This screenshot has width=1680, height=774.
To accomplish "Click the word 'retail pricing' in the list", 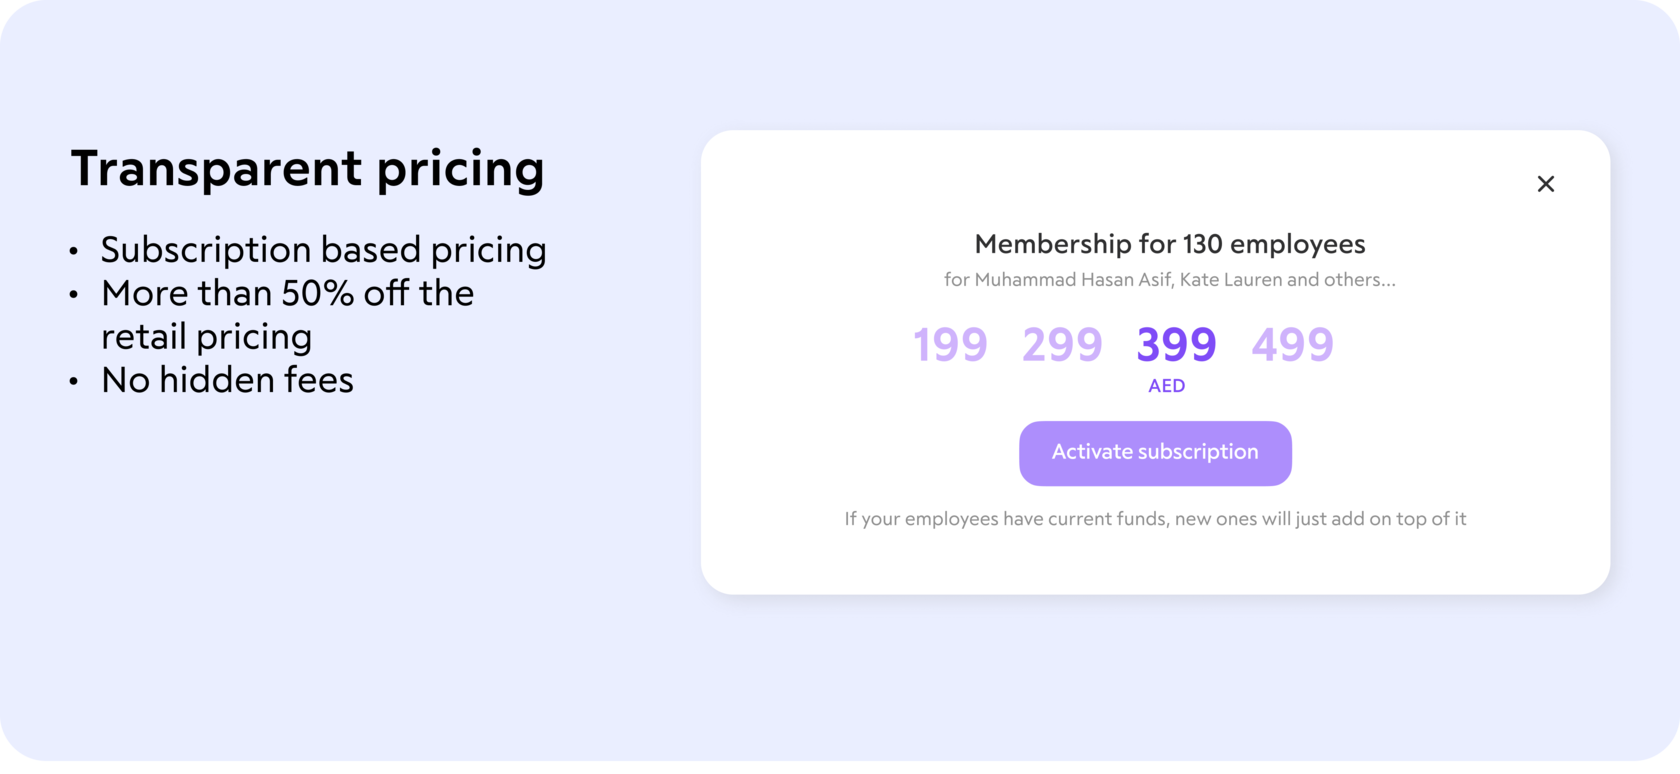I will (x=206, y=337).
